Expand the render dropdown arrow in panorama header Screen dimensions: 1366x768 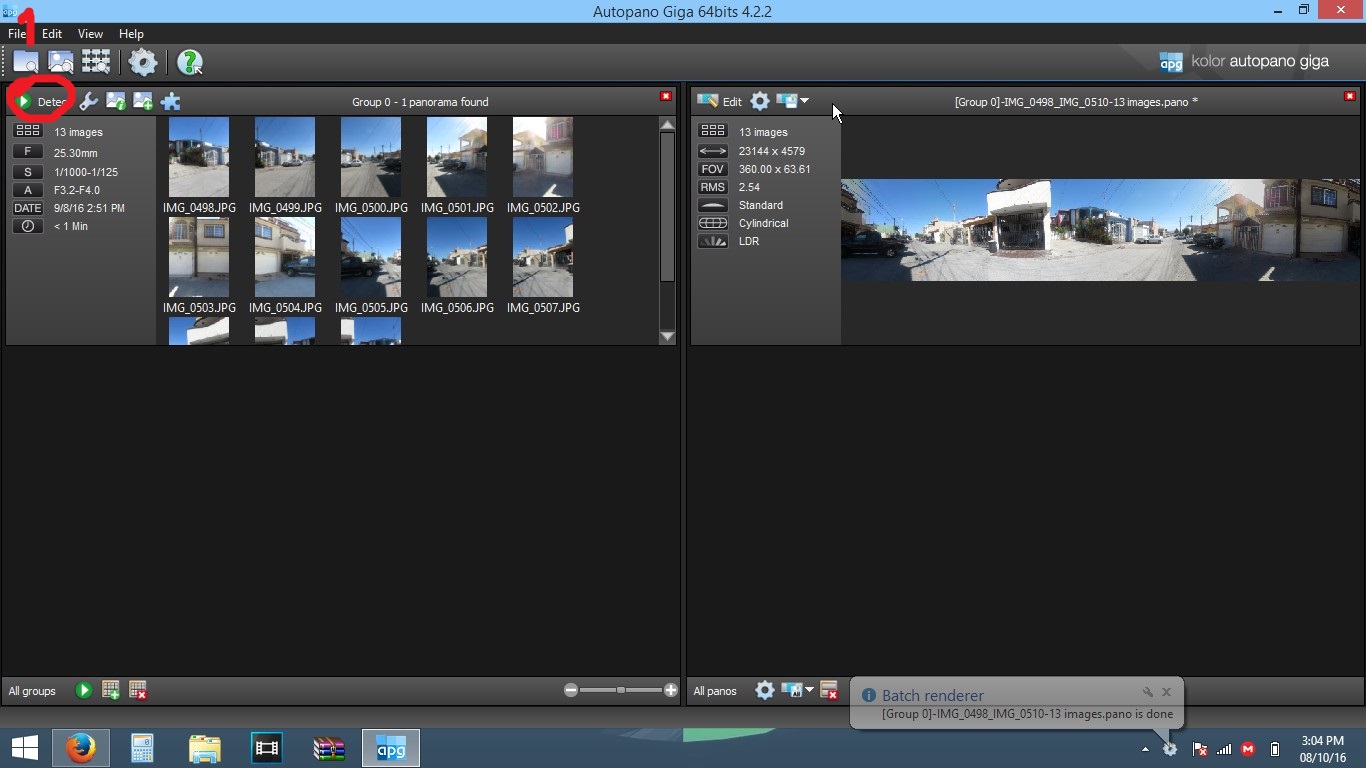coord(804,101)
